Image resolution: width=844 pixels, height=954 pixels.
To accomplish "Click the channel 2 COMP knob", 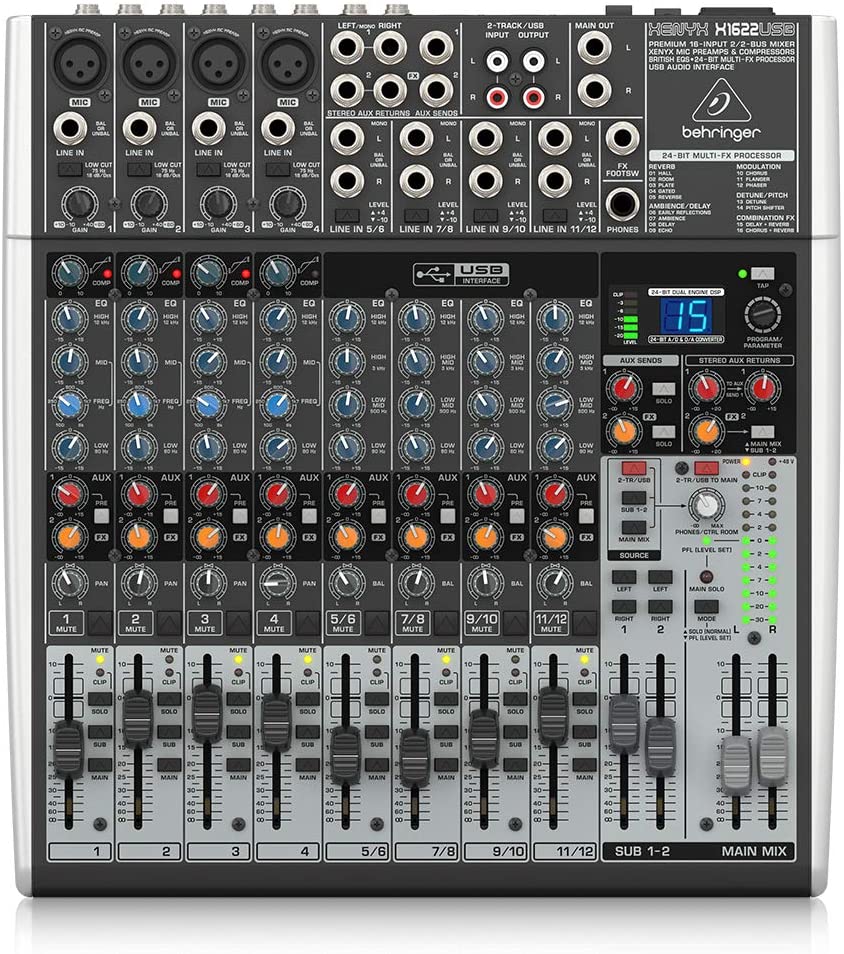I will (139, 271).
